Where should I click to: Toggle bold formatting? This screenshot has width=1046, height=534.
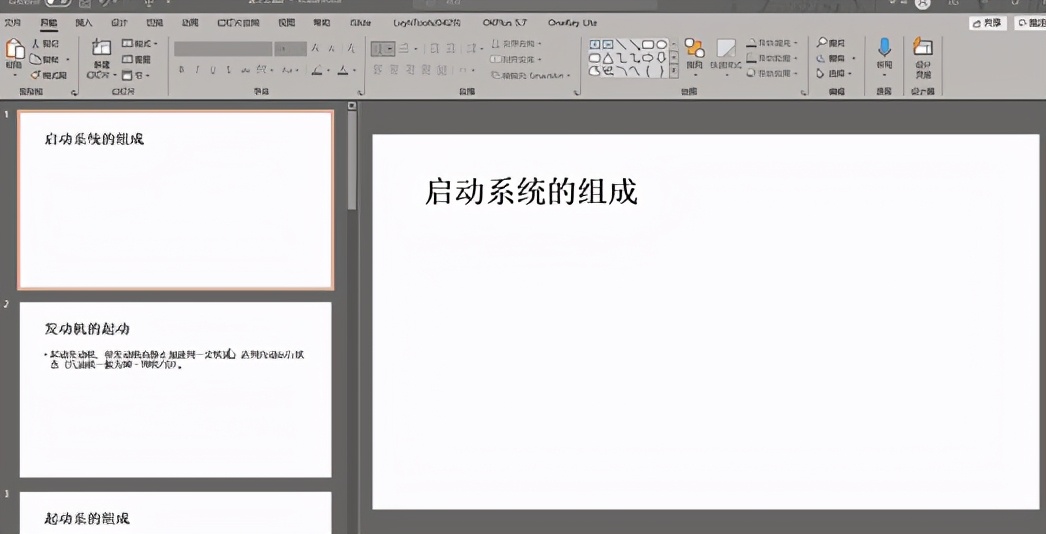(181, 69)
